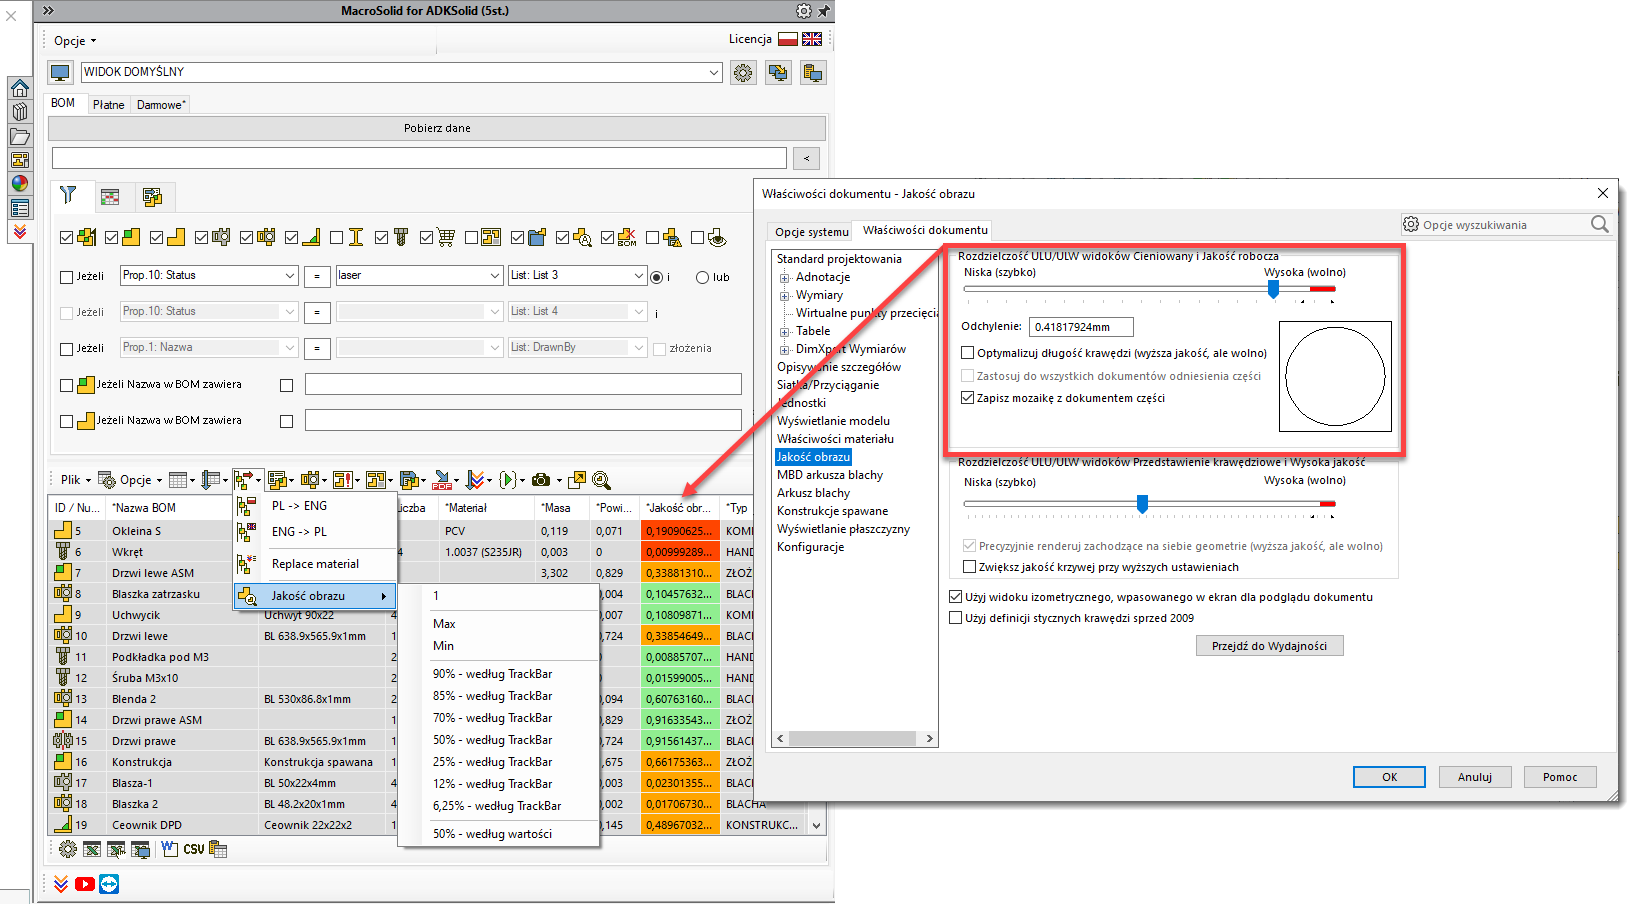
Task: Switch to the Płatne tab
Action: tap(108, 104)
